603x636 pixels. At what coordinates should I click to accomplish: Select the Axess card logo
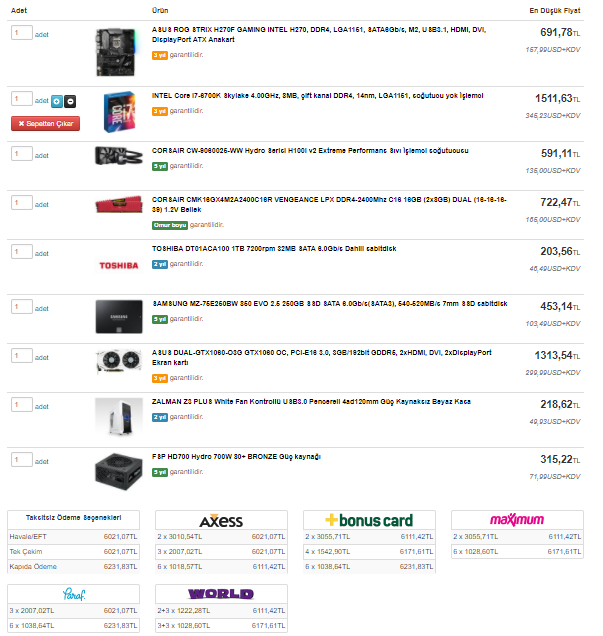coord(221,521)
